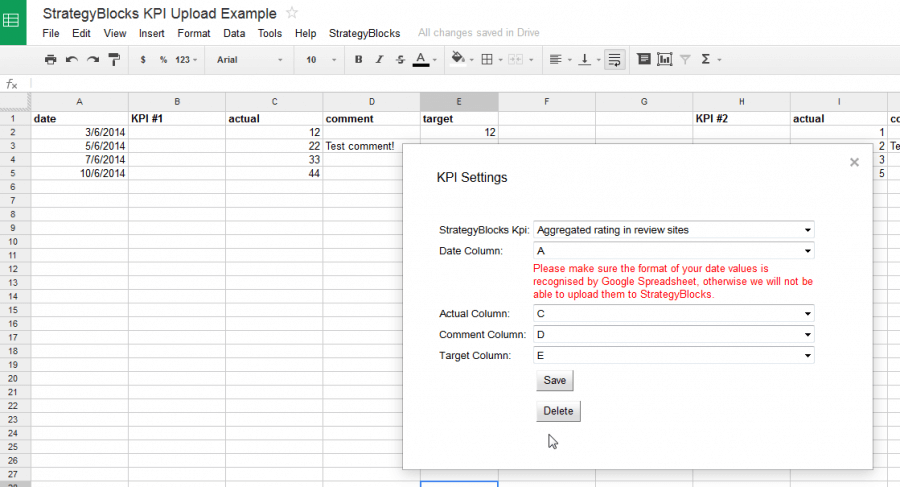
Task: Open text color picker
Action: click(425, 60)
